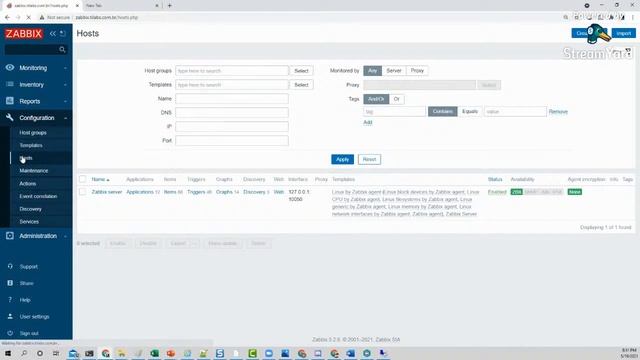Click the DNS filter input field

[x=232, y=112]
